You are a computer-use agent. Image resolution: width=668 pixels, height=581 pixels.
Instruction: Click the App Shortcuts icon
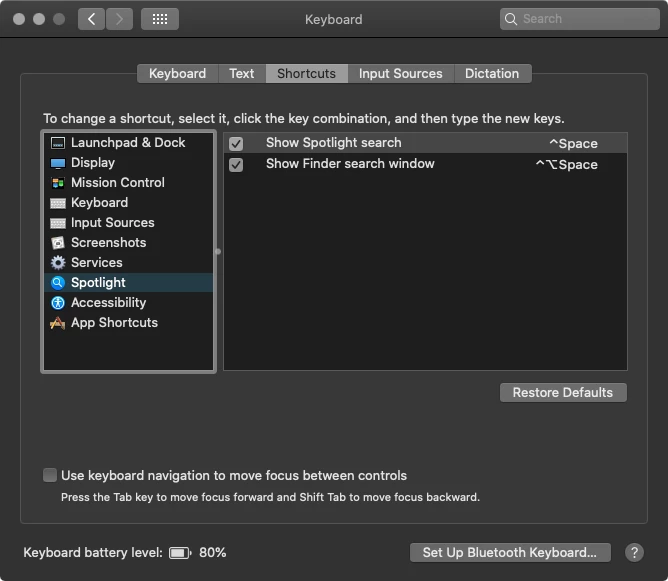click(x=58, y=323)
